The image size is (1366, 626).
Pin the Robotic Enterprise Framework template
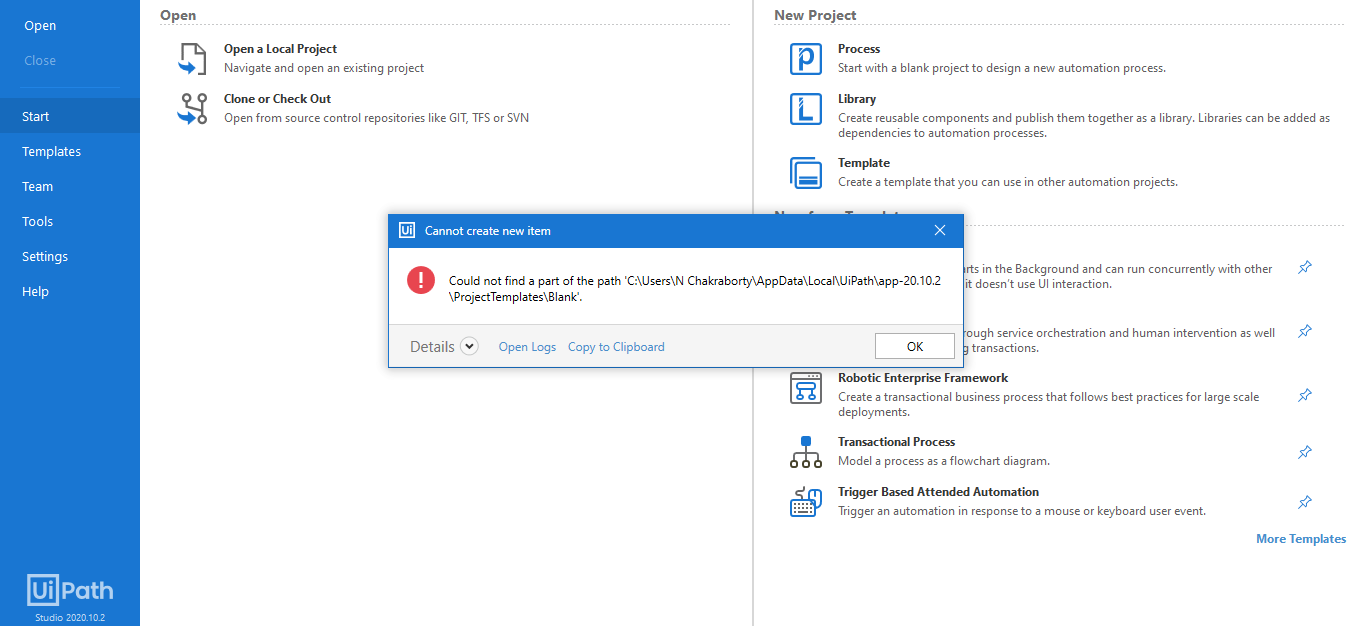pos(1305,395)
